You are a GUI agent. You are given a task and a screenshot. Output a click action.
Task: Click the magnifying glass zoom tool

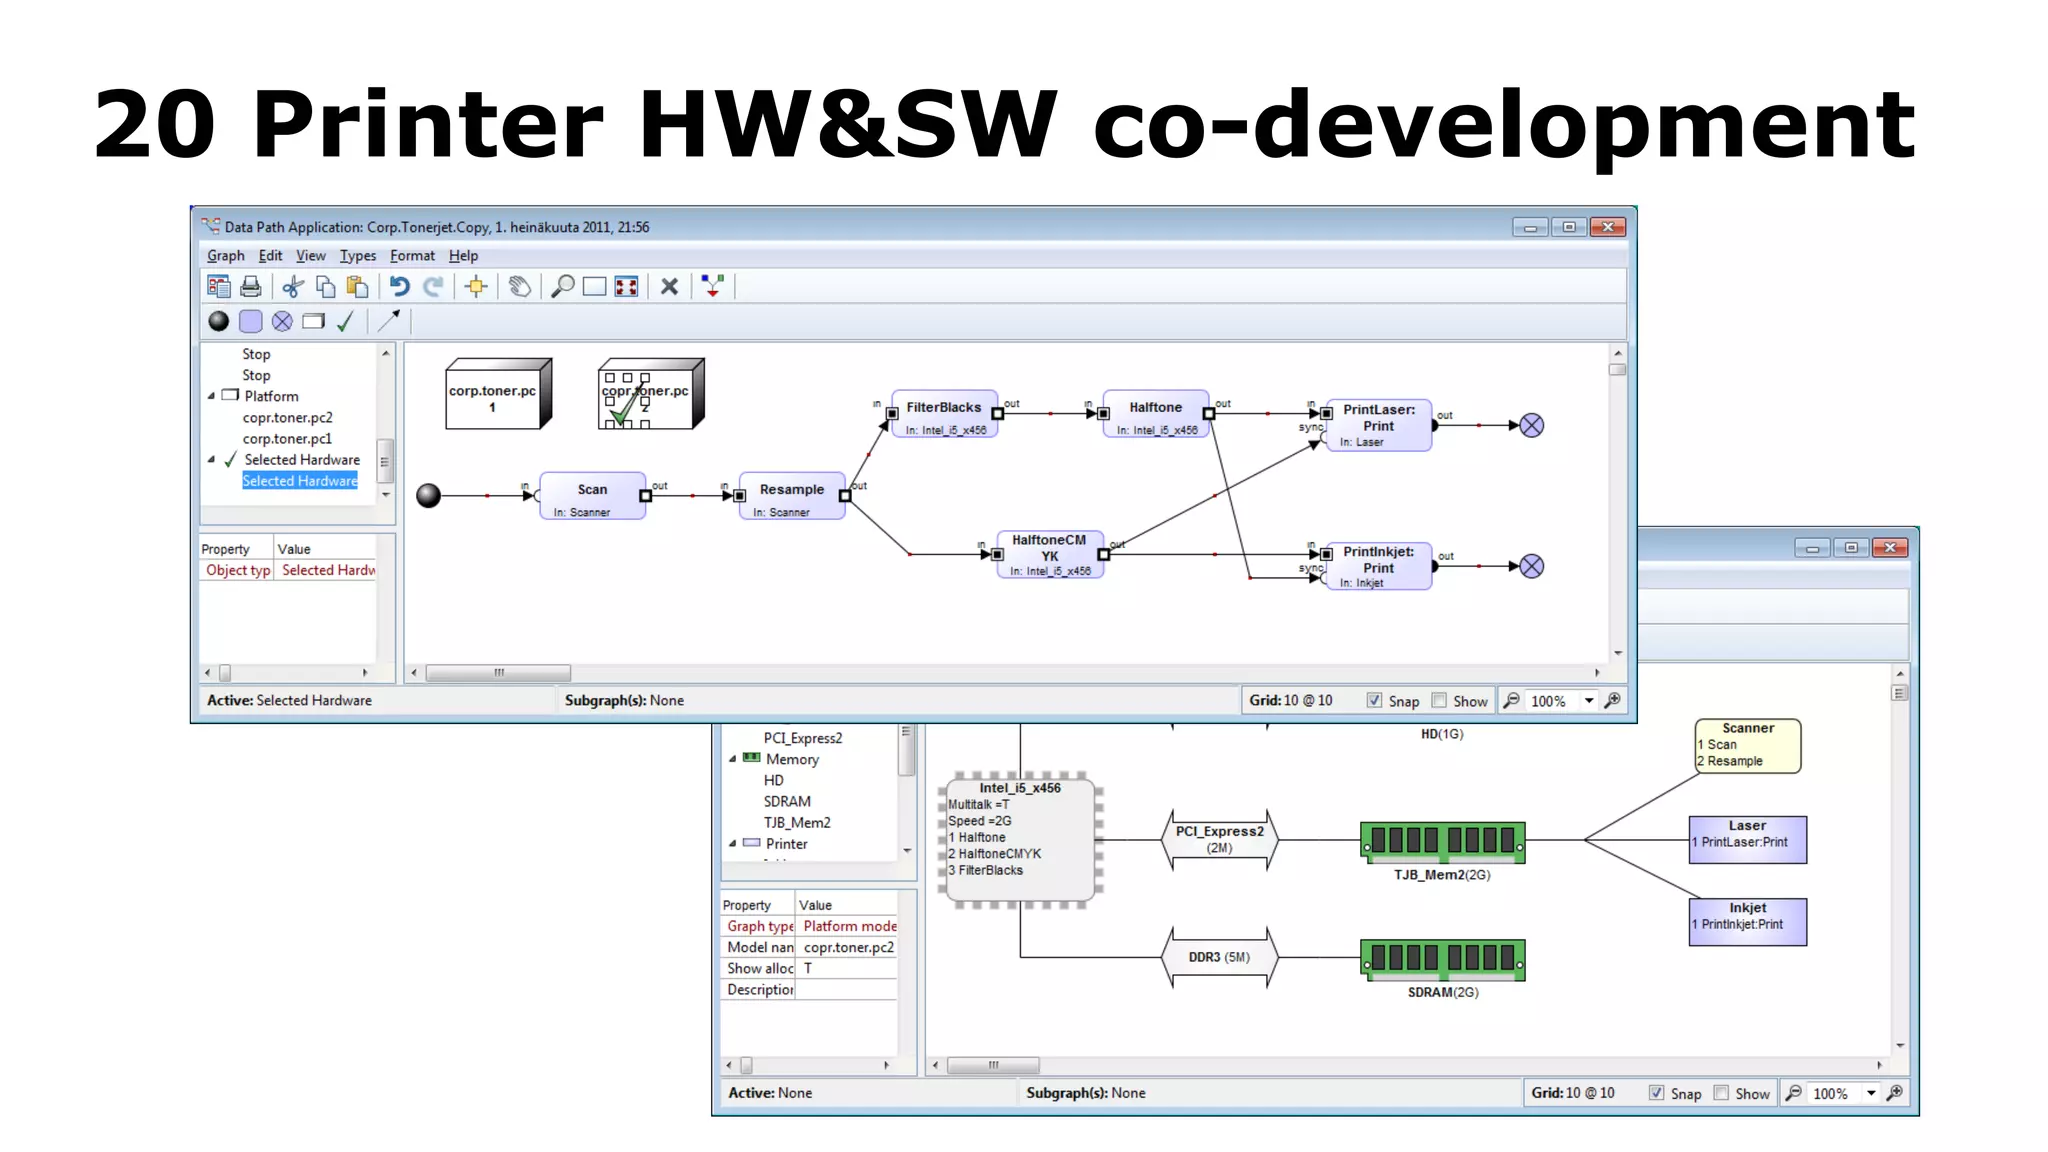[563, 287]
